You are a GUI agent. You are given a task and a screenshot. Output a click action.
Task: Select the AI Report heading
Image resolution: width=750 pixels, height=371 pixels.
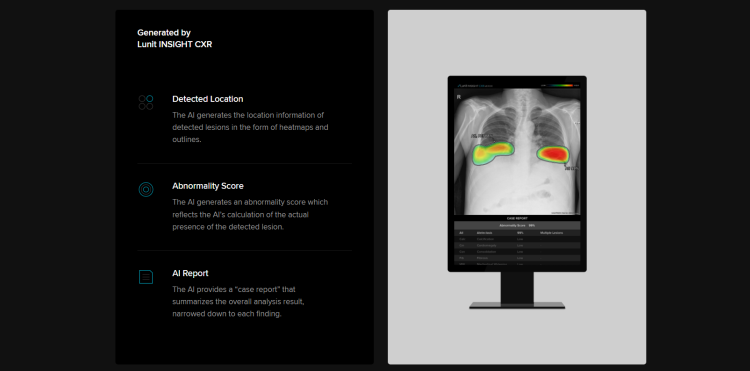click(x=190, y=273)
